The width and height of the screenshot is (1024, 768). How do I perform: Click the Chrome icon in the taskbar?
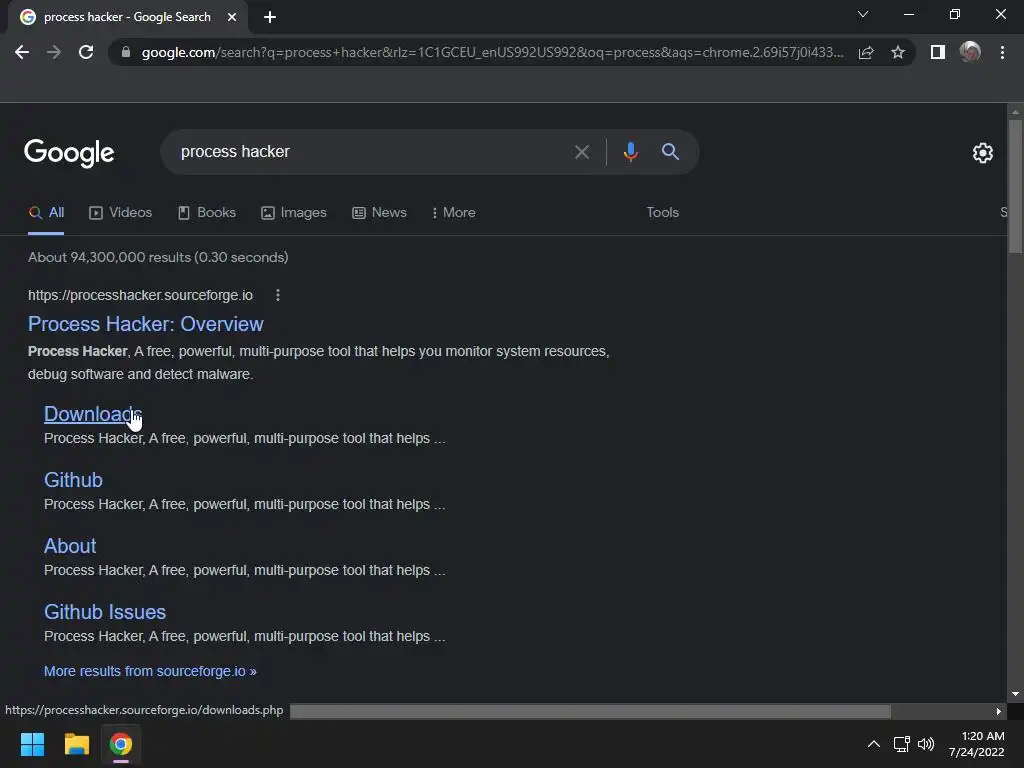click(121, 744)
